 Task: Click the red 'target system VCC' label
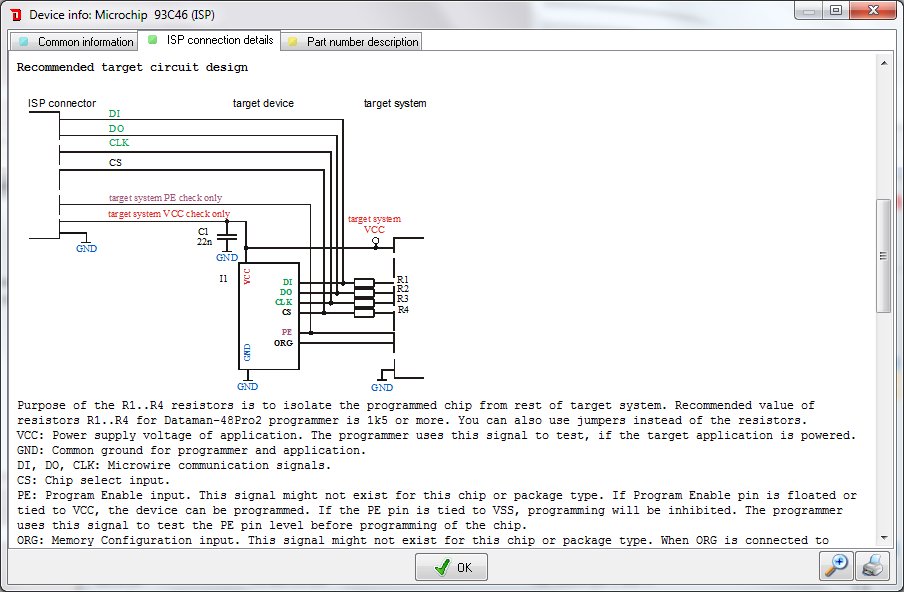pos(374,224)
